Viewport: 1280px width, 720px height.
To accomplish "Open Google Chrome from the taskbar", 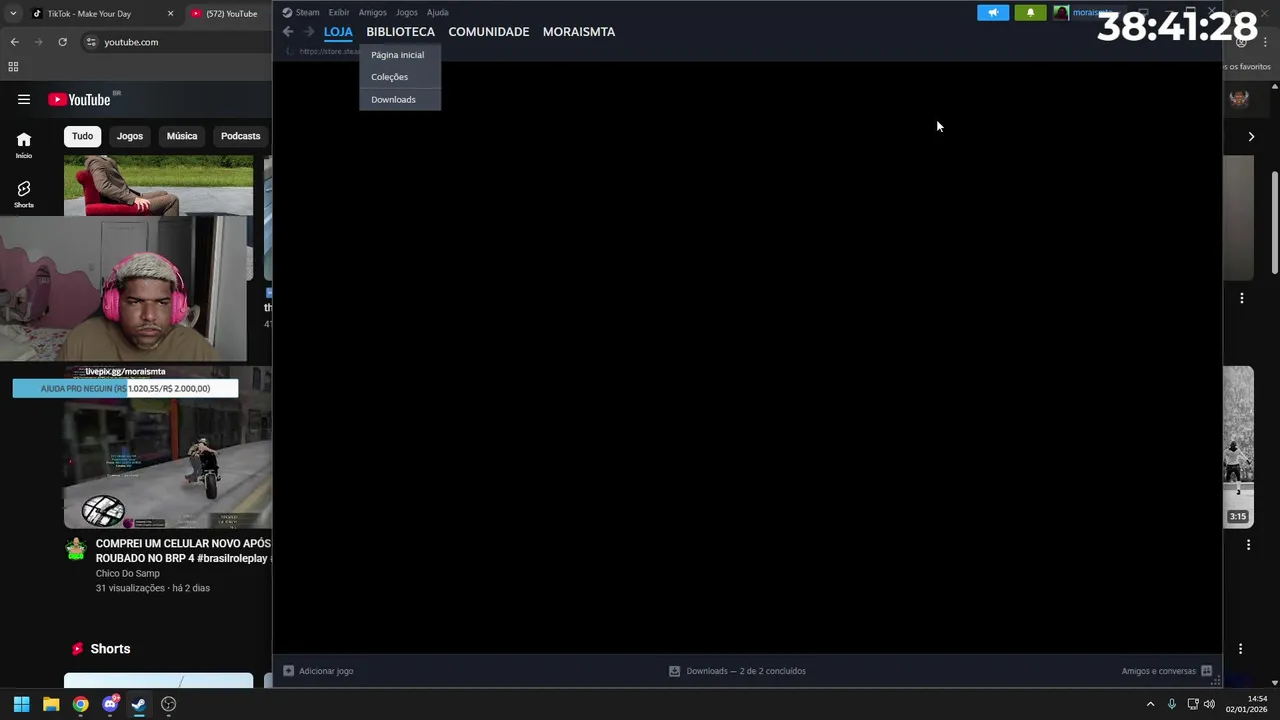I will (x=80, y=704).
